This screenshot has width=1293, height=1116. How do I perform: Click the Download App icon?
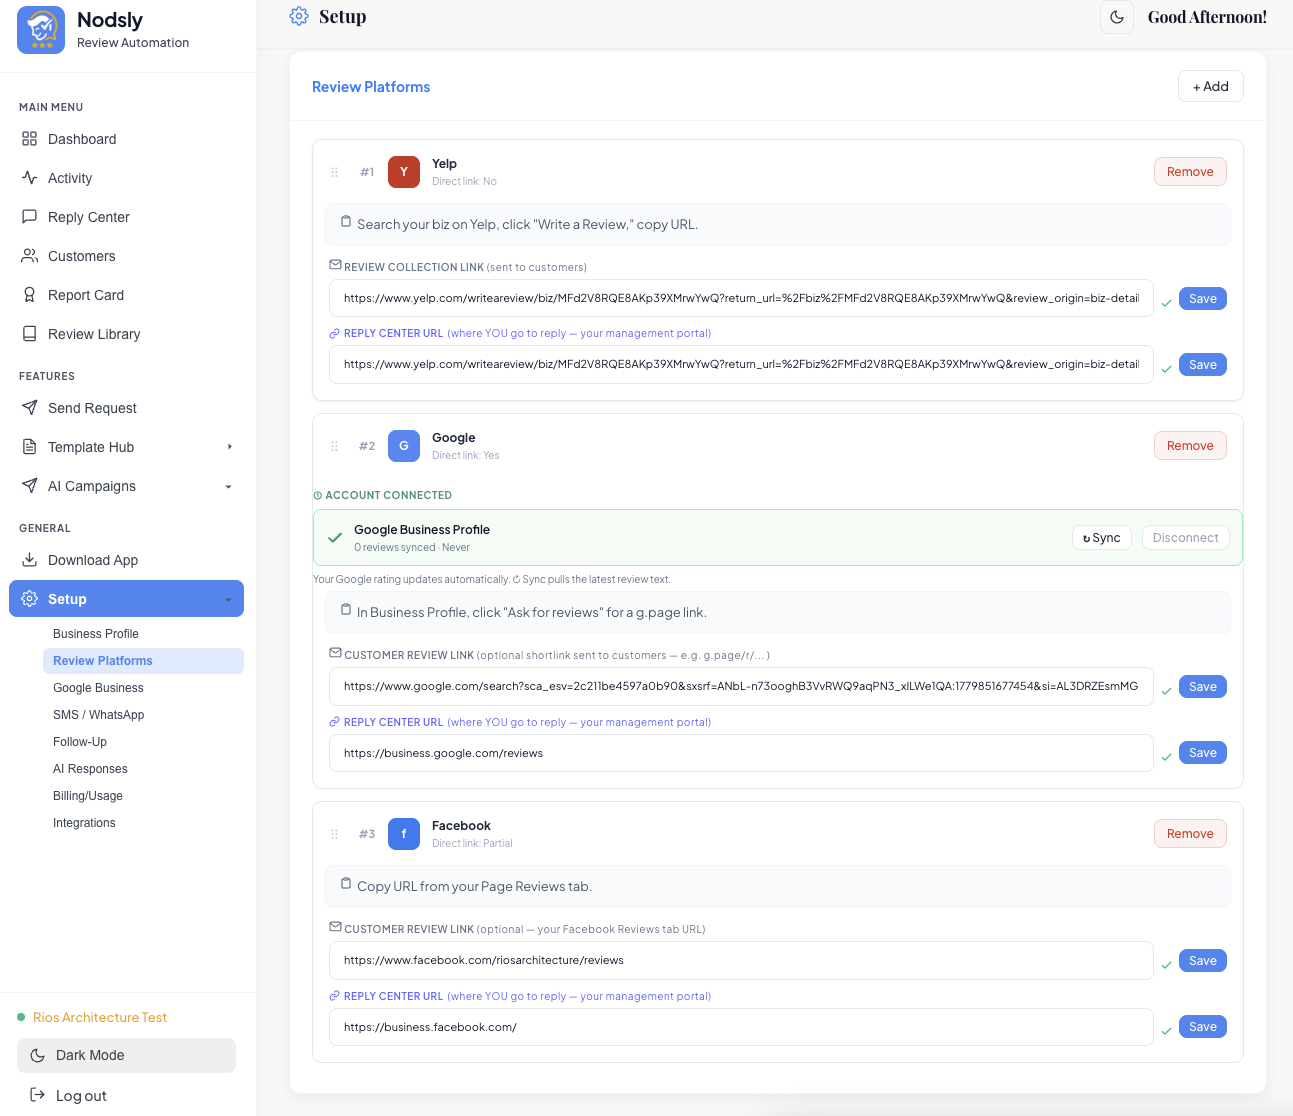pyautogui.click(x=29, y=560)
